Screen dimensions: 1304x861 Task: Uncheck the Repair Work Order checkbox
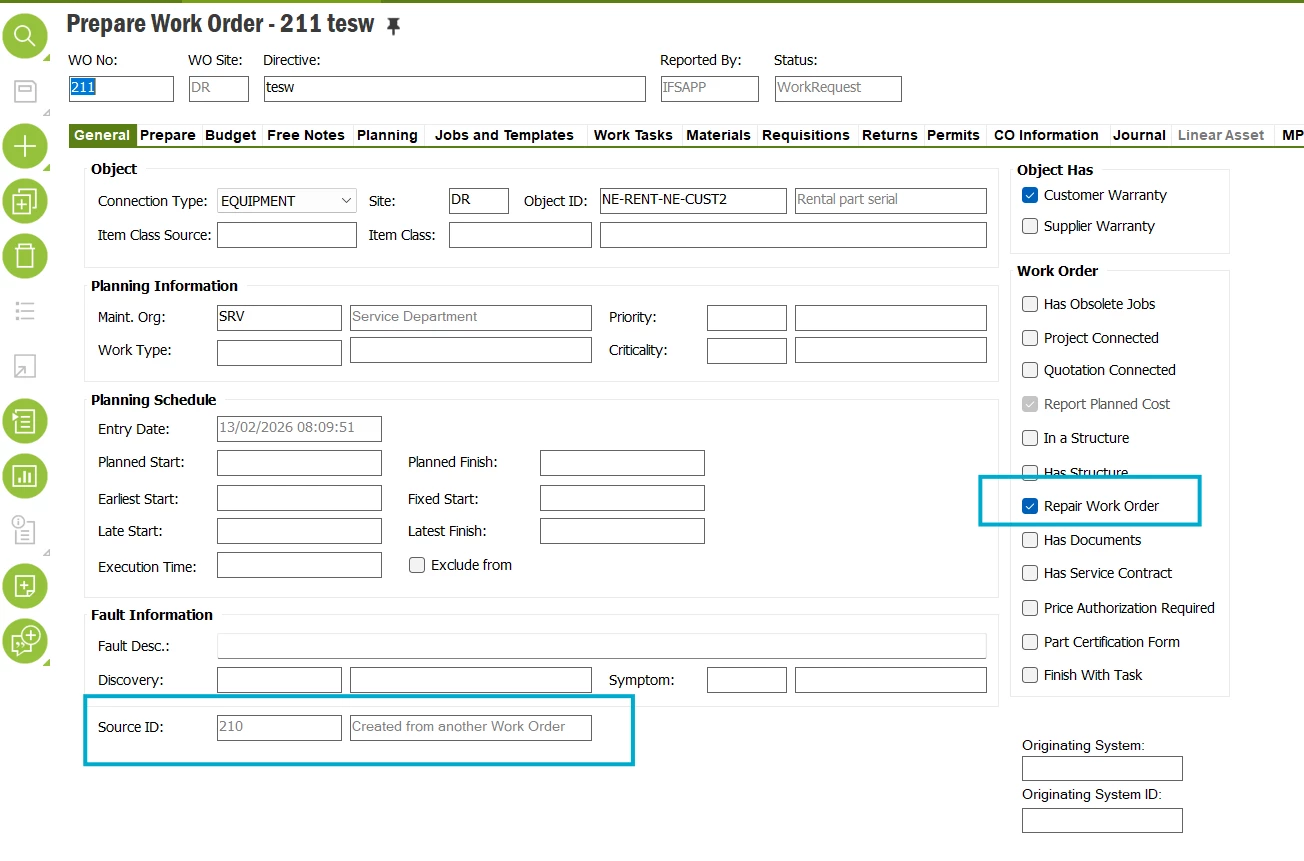(1030, 506)
